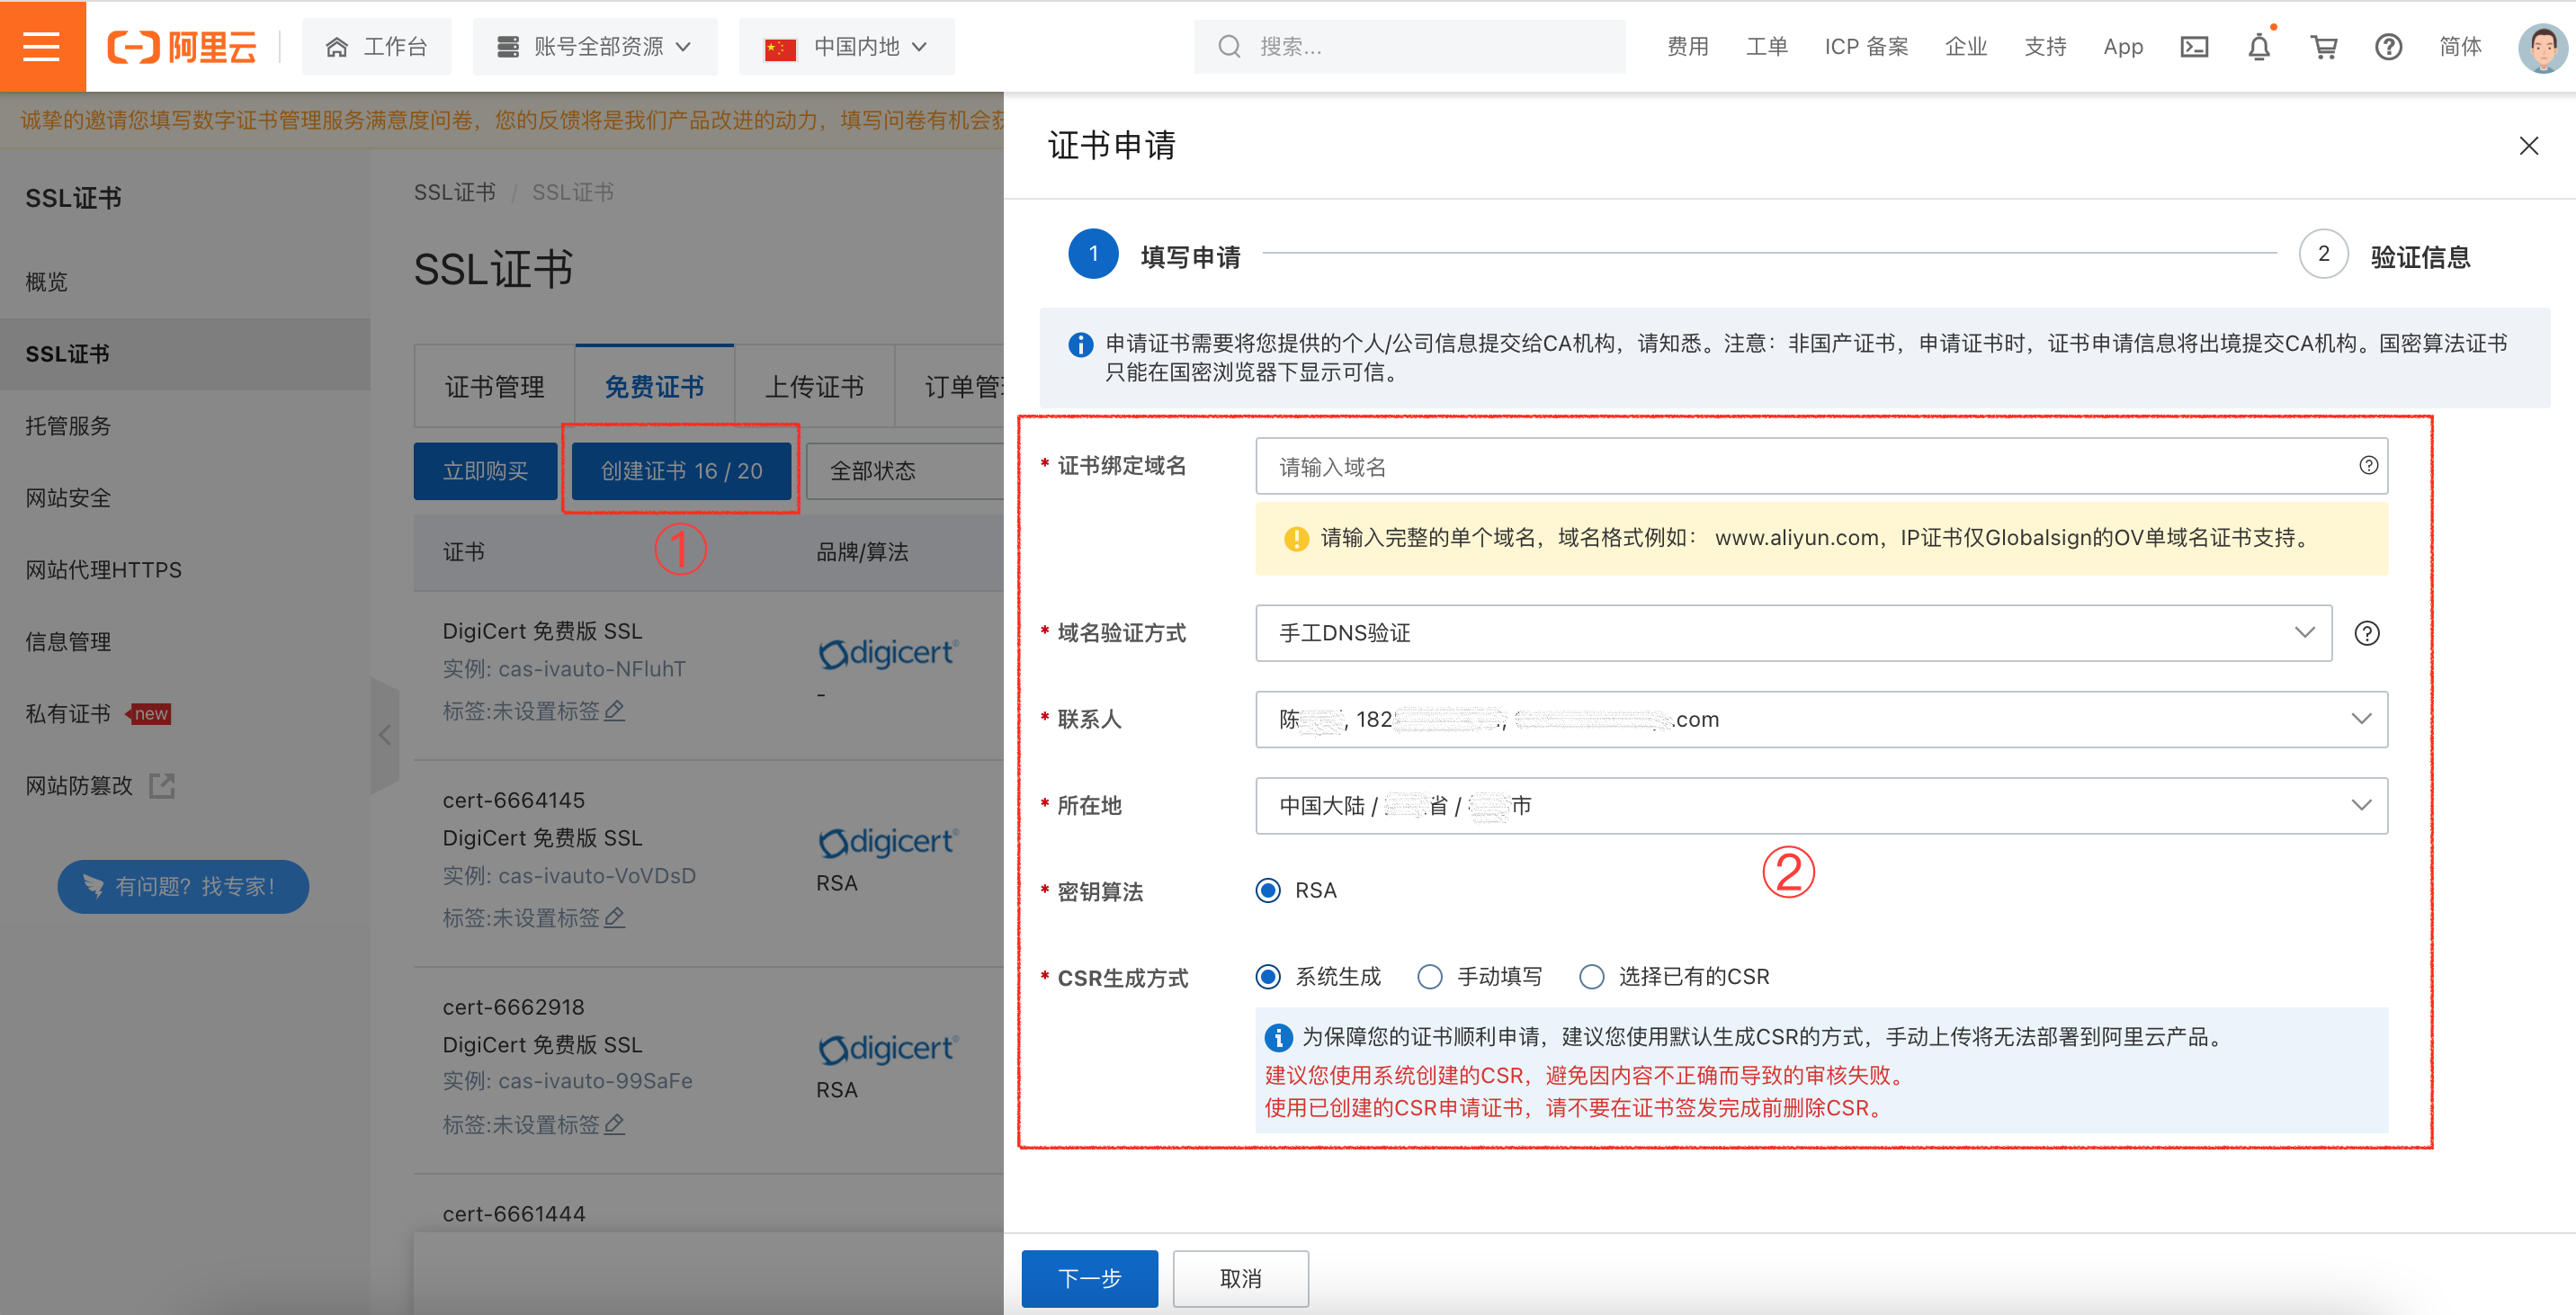This screenshot has width=2576, height=1315.
Task: Click the 下一步 button
Action: tap(1090, 1278)
